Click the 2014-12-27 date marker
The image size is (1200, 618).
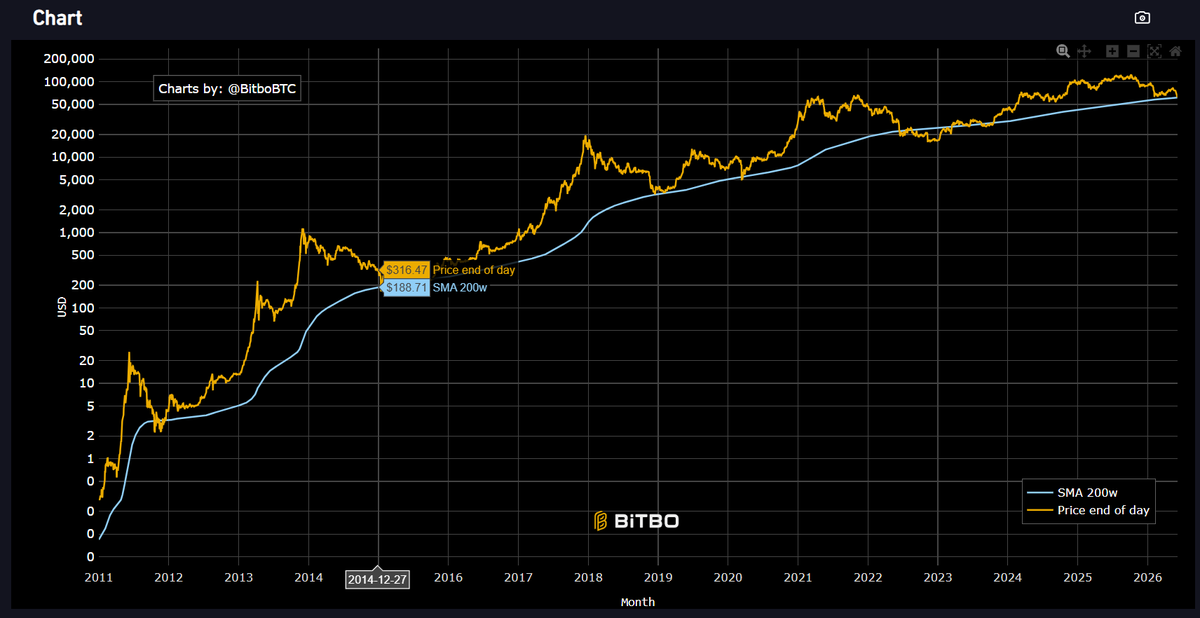[x=377, y=579]
